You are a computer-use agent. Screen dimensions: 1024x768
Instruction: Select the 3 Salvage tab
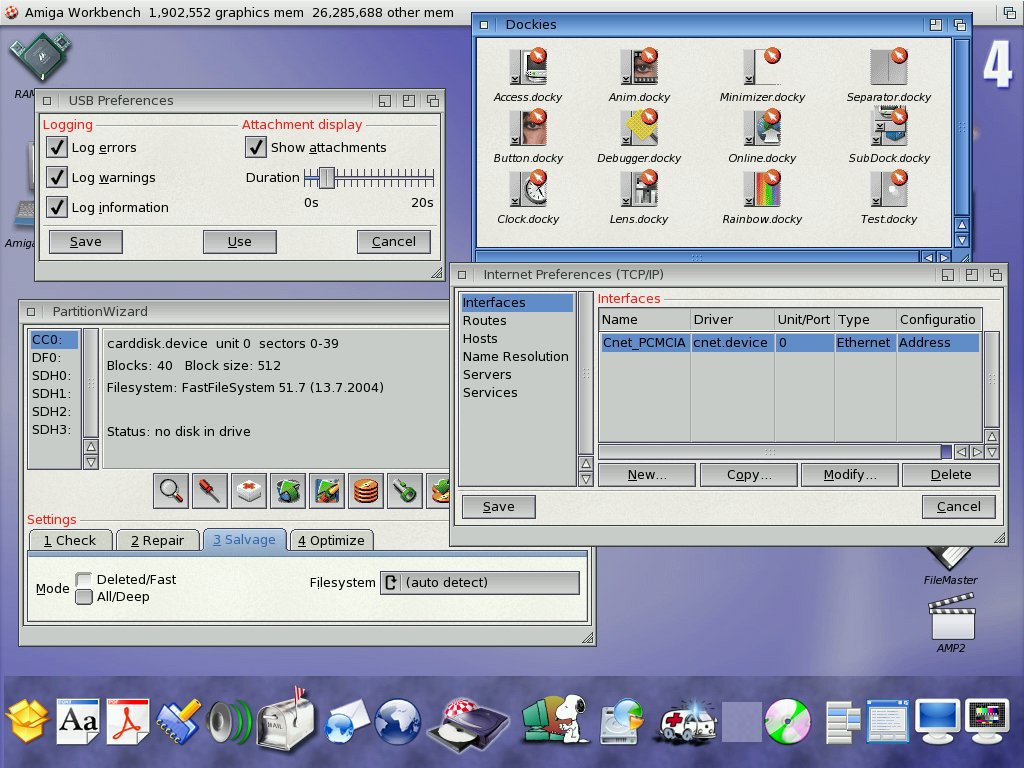click(x=244, y=539)
